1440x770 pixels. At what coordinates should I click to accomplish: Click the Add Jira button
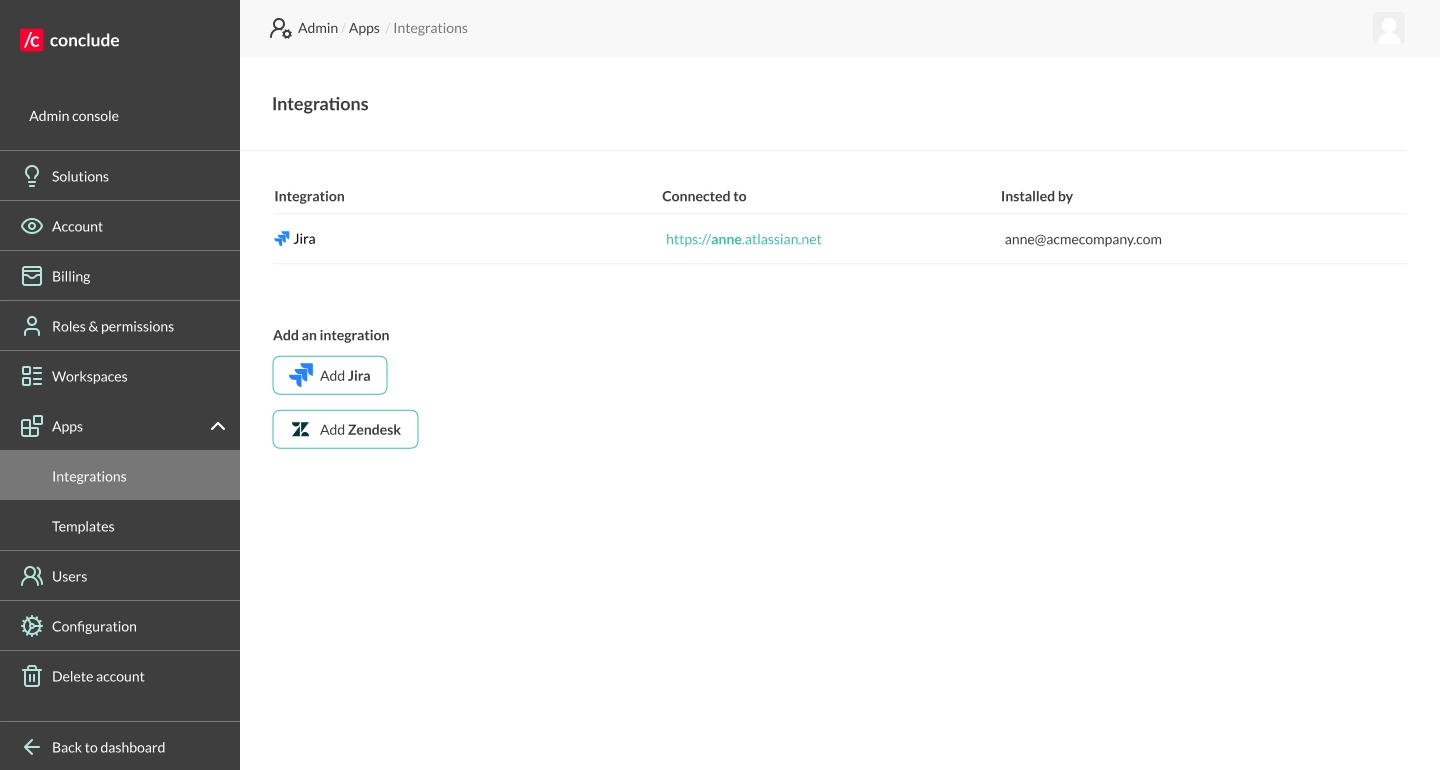click(x=330, y=375)
